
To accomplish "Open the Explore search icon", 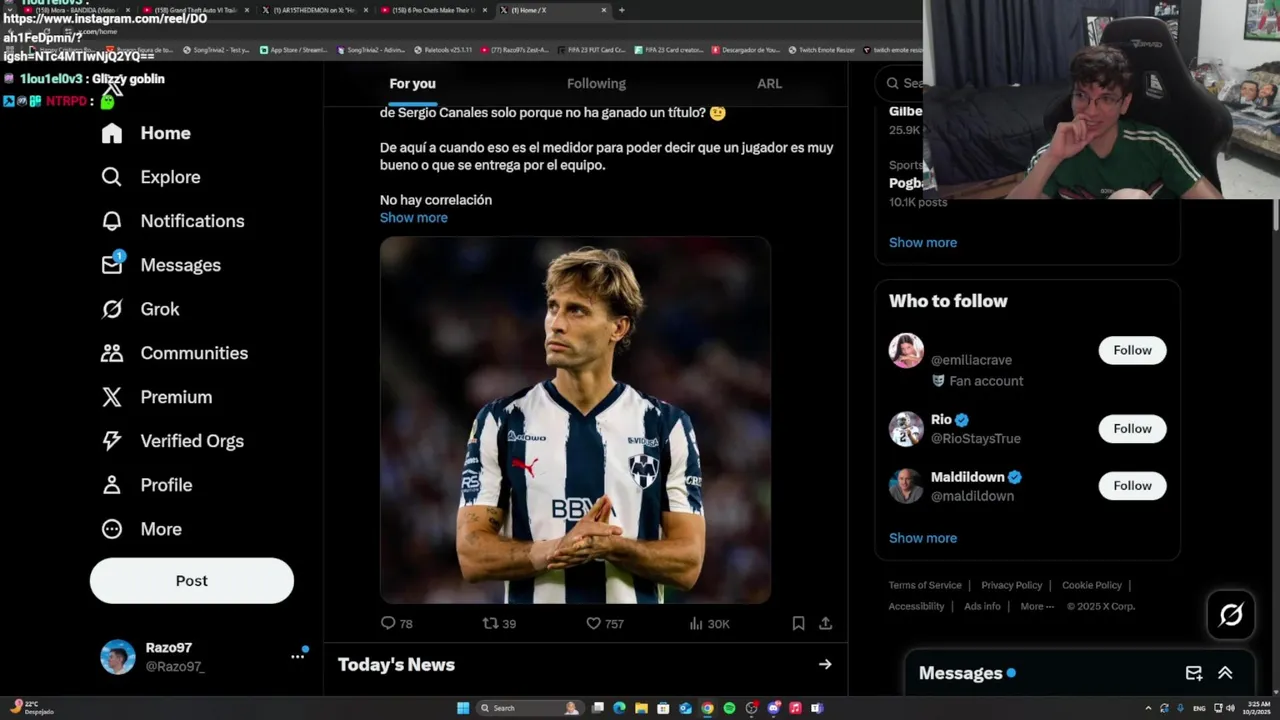I will [x=111, y=177].
